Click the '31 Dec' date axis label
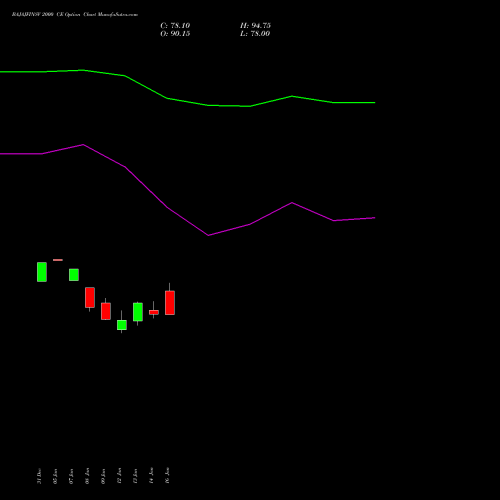This screenshot has height=500, width=500. [x=39, y=476]
